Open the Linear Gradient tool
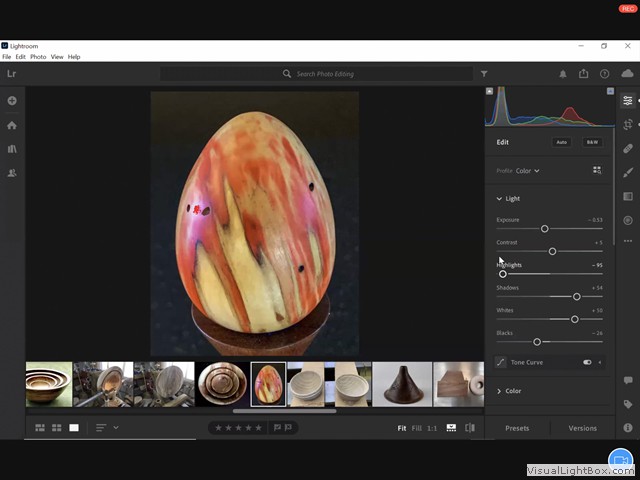Screen dimensions: 640x480 pyautogui.click(x=627, y=196)
